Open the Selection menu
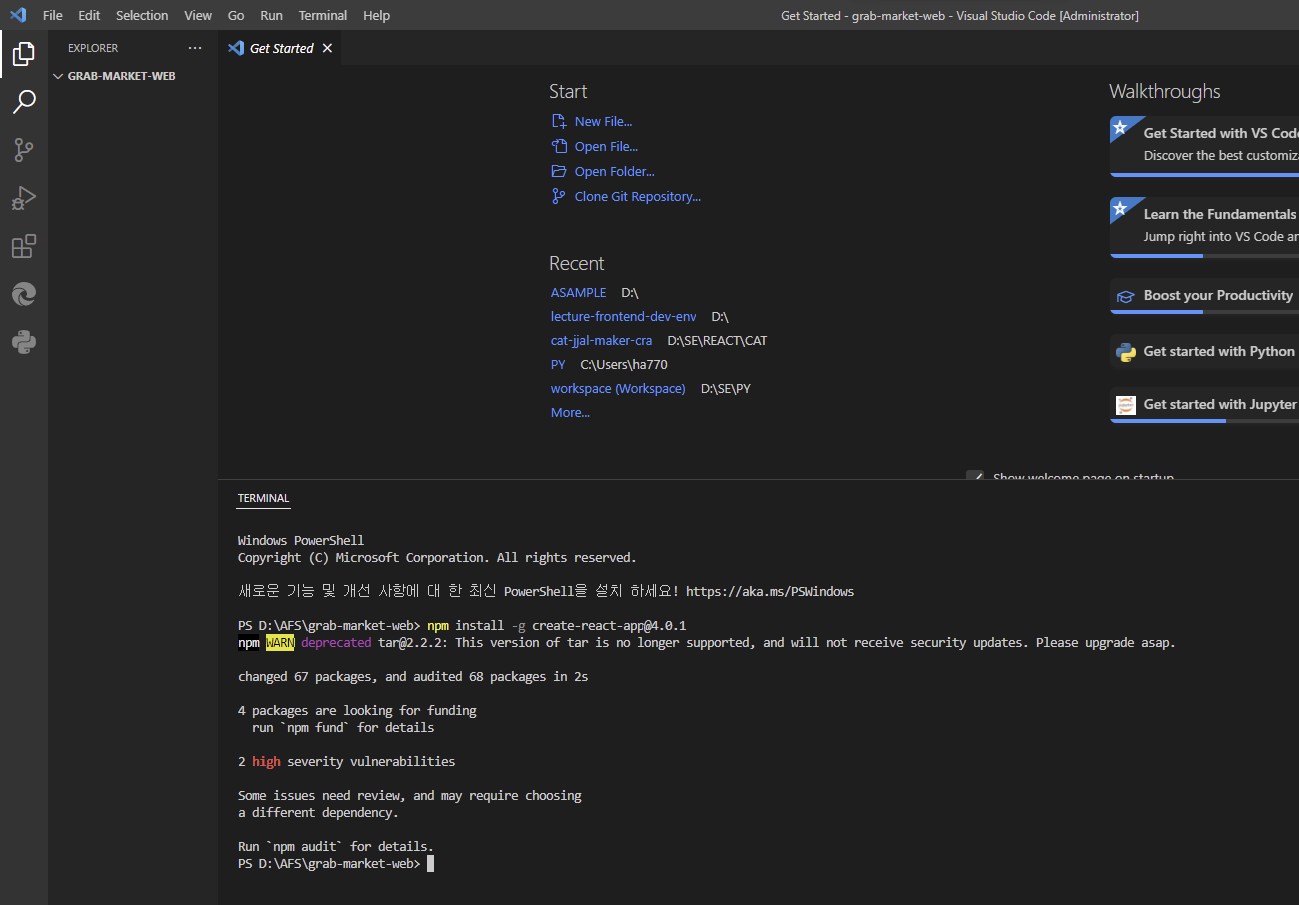The image size is (1299, 905). 142,15
